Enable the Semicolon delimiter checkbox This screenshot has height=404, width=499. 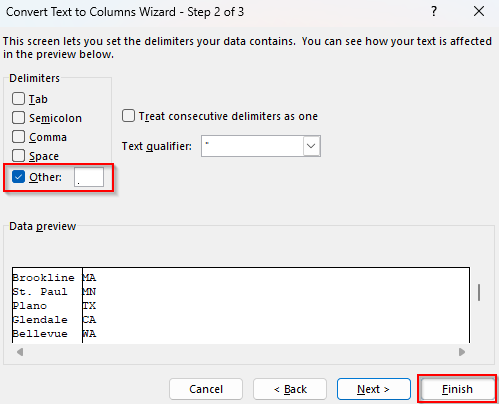(18, 118)
